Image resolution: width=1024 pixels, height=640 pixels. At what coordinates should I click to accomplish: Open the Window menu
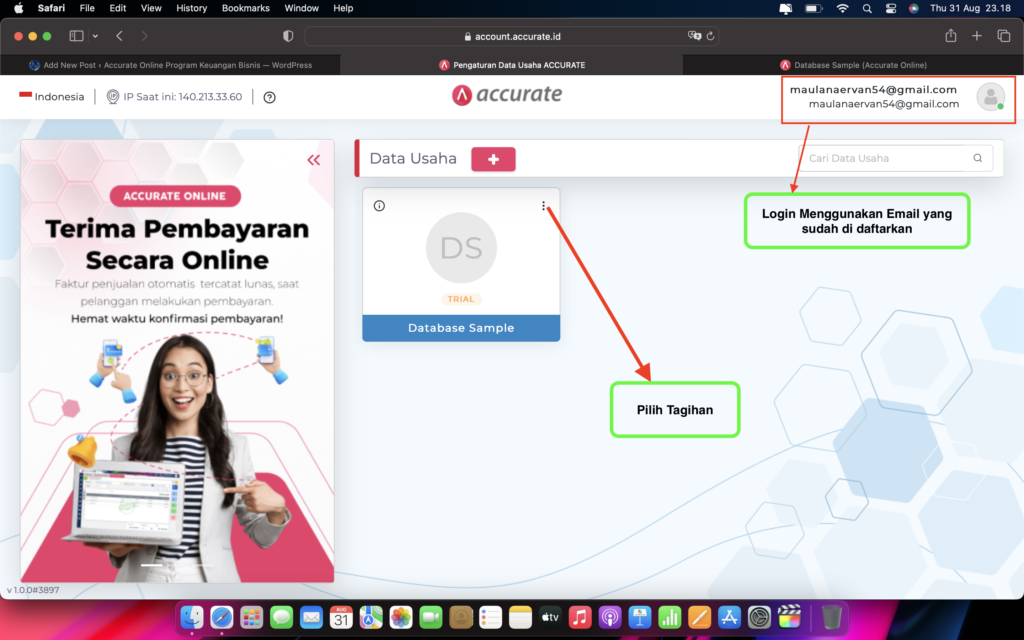(301, 8)
